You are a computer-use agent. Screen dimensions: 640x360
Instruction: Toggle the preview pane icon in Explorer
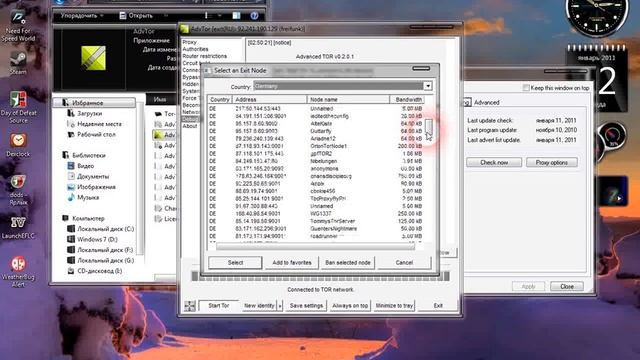236,16
